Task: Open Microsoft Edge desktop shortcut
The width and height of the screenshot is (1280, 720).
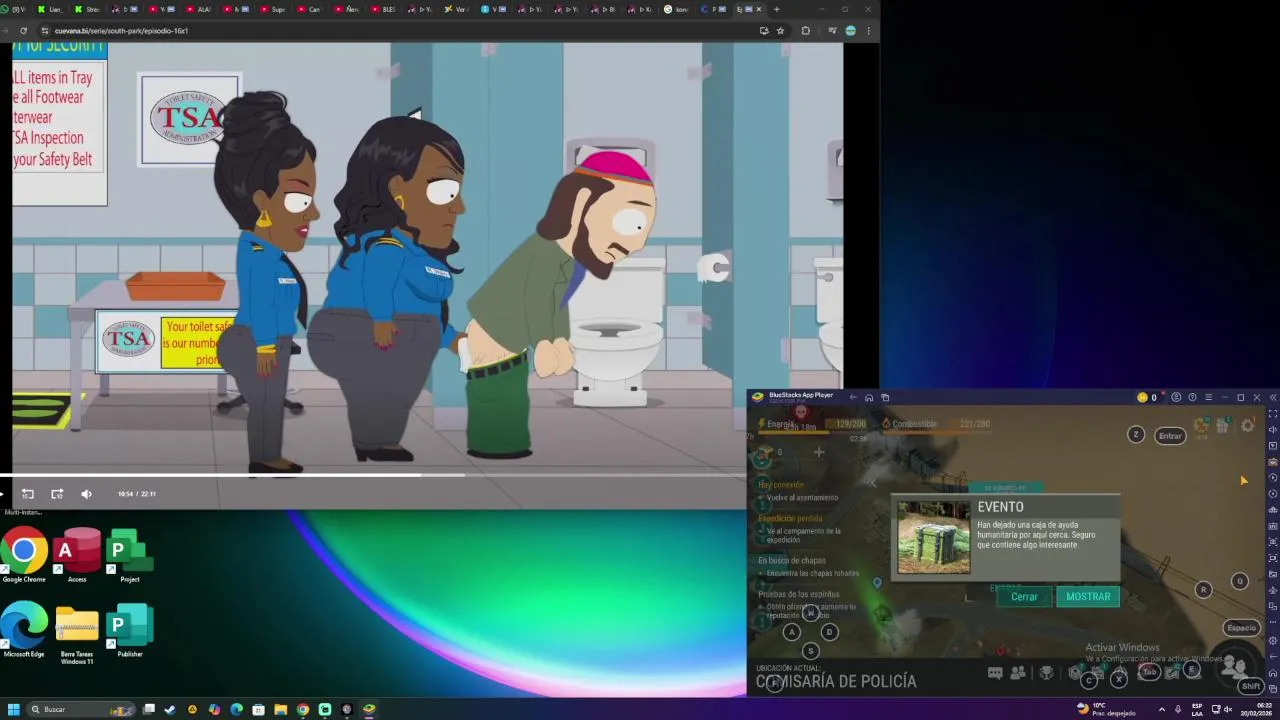Action: click(24, 631)
